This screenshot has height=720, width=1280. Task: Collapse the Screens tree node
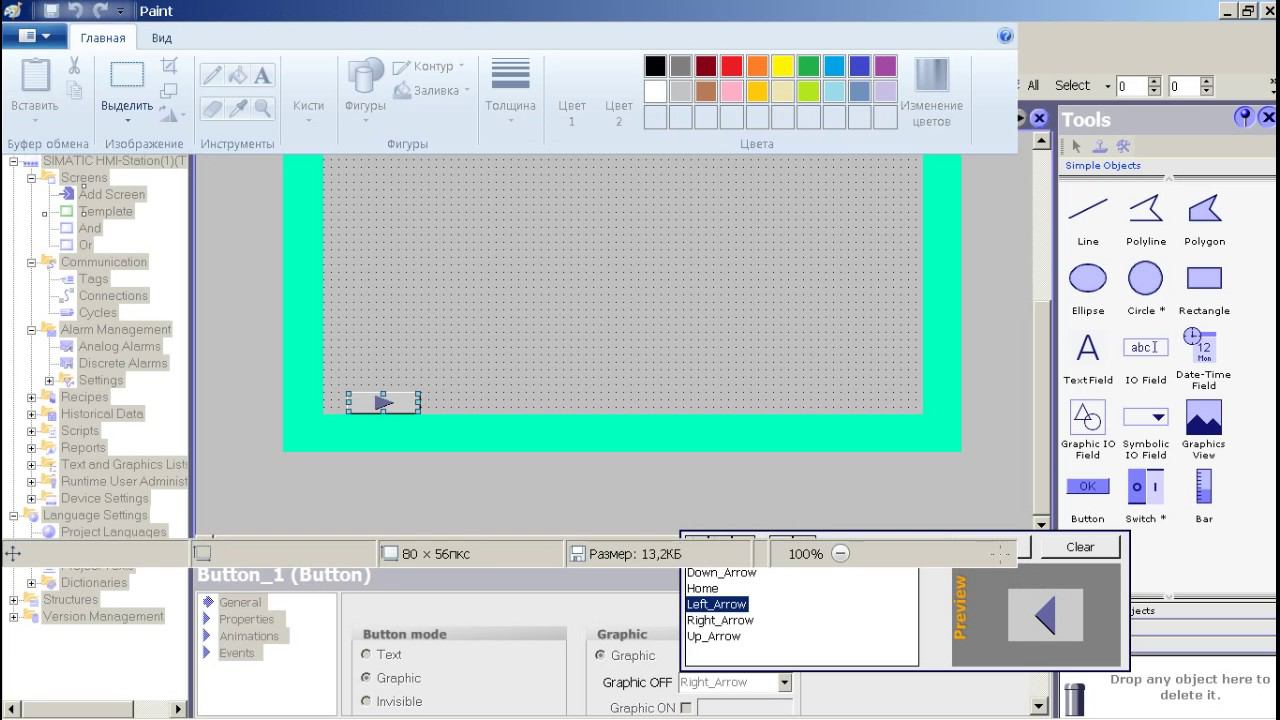click(31, 178)
